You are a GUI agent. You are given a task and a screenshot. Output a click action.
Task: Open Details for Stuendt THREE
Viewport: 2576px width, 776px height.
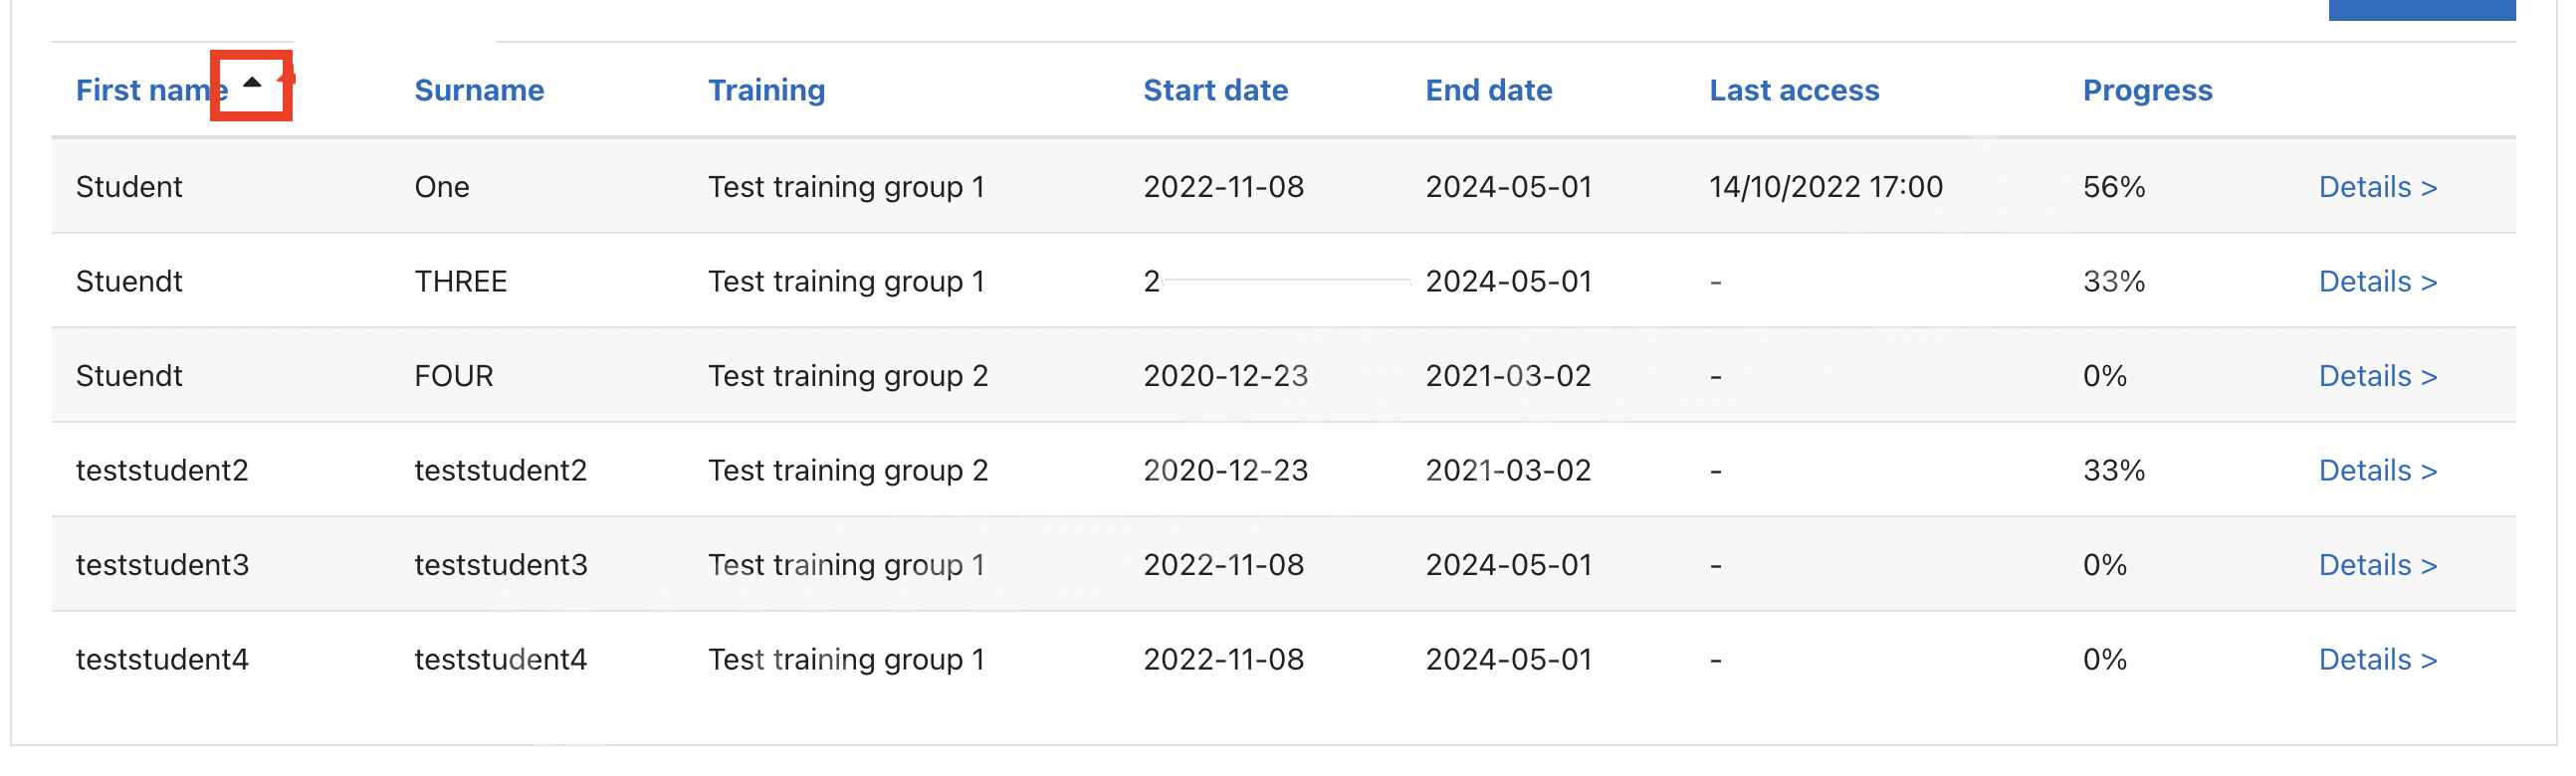2377,282
